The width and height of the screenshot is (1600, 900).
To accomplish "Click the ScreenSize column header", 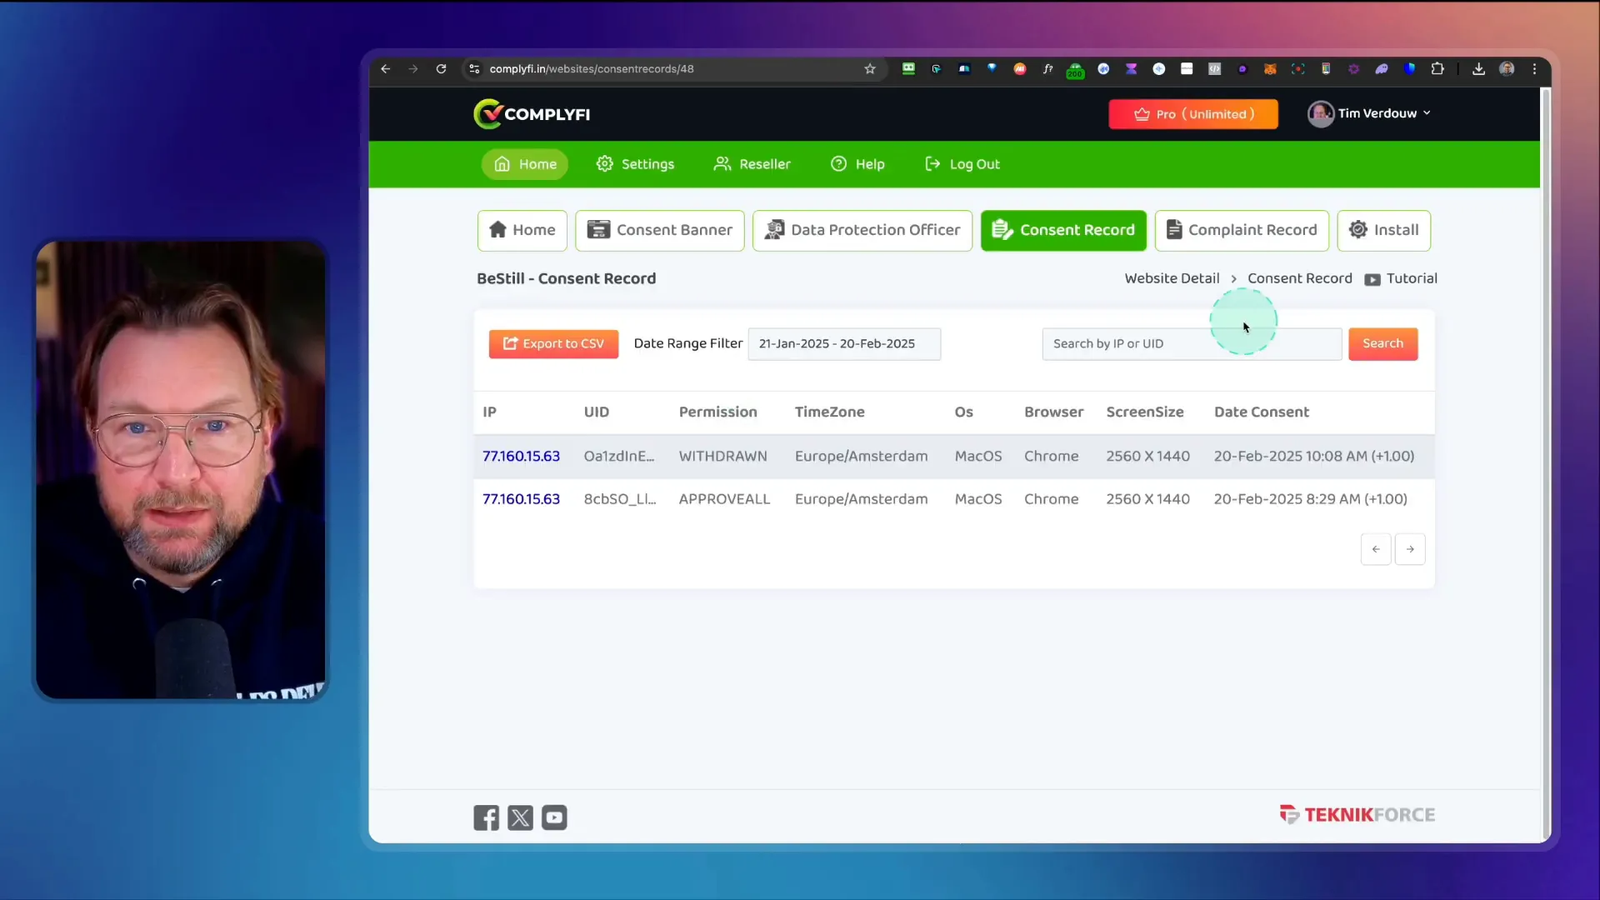I will point(1145,412).
